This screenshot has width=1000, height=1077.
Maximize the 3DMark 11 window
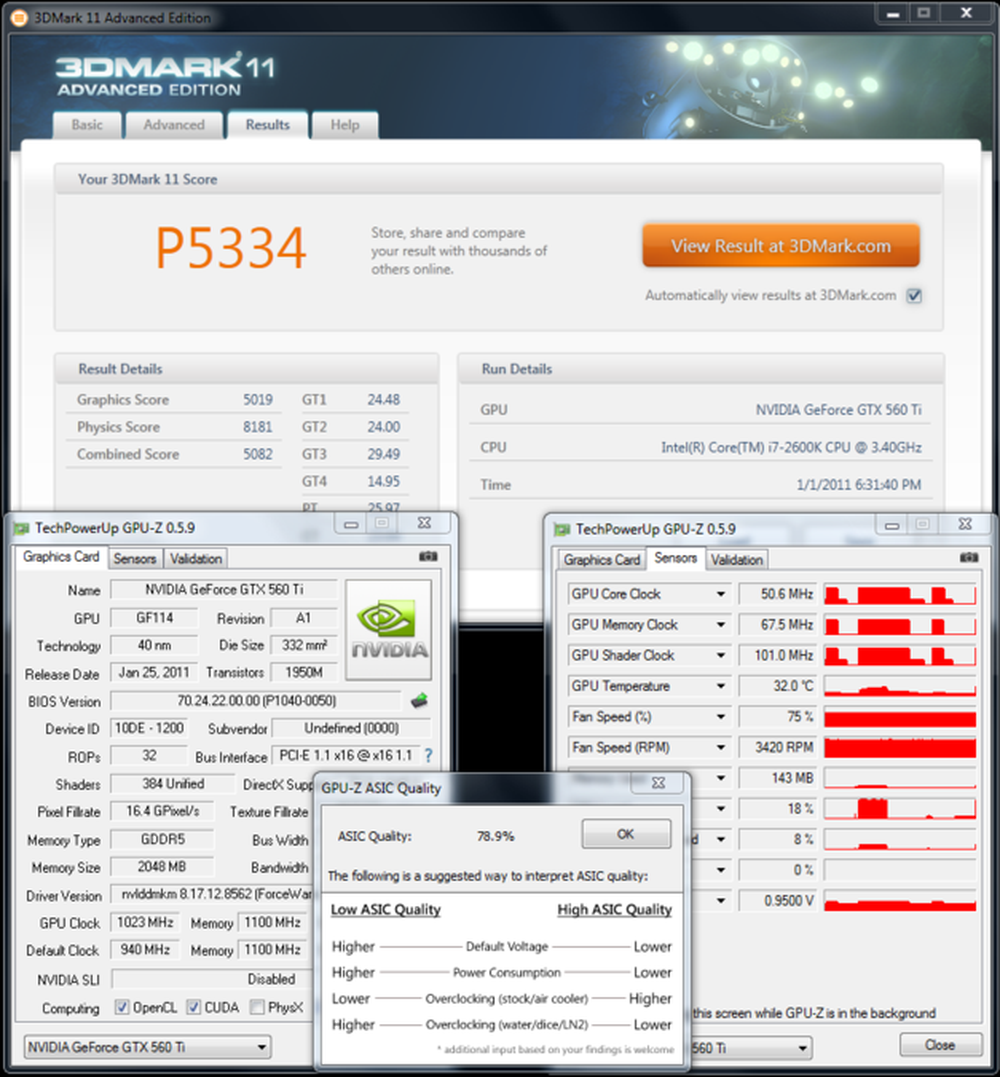(924, 12)
